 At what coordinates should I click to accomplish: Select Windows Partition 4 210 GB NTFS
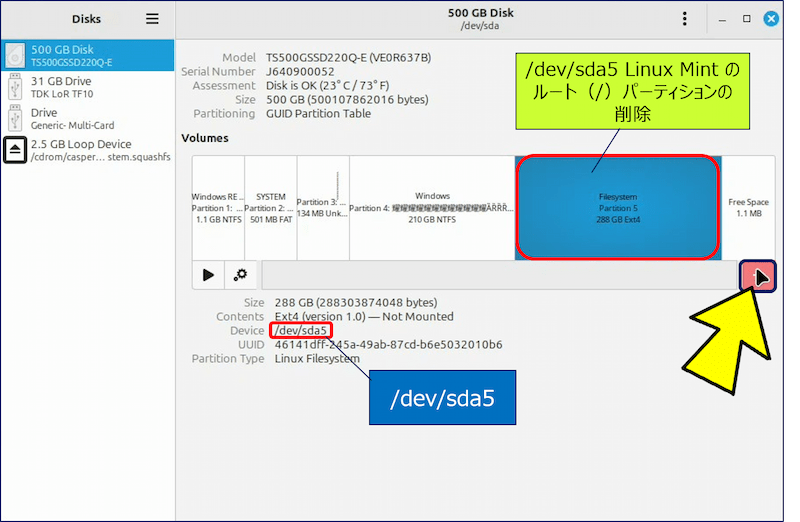[432, 207]
